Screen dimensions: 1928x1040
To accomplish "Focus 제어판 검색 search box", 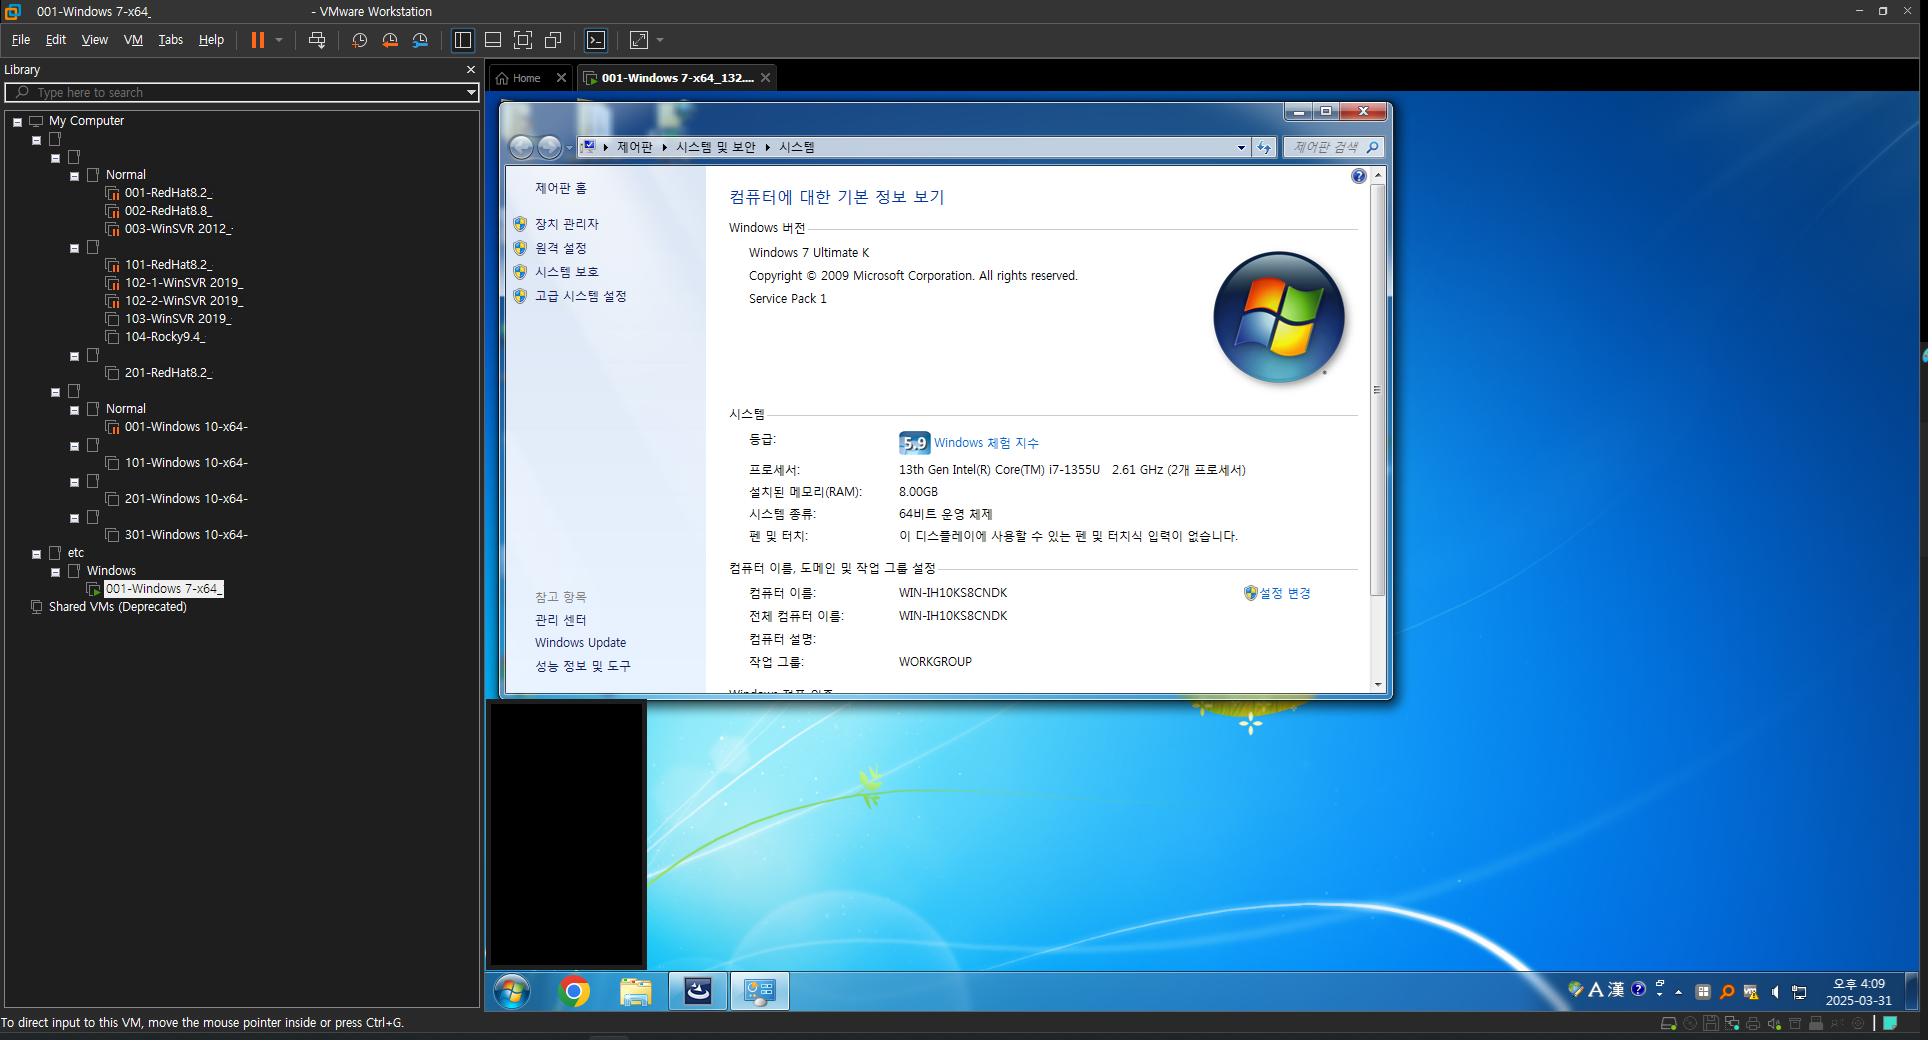I will [x=1333, y=147].
